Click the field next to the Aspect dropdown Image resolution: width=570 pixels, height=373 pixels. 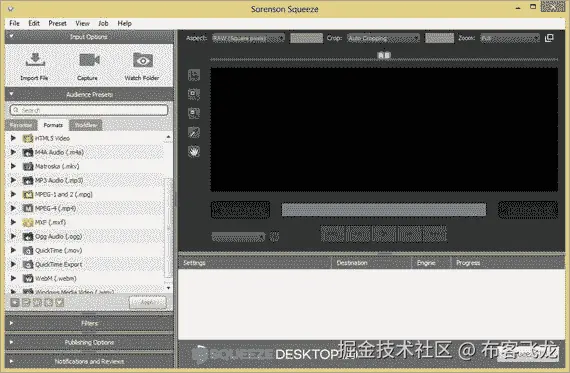pos(306,38)
